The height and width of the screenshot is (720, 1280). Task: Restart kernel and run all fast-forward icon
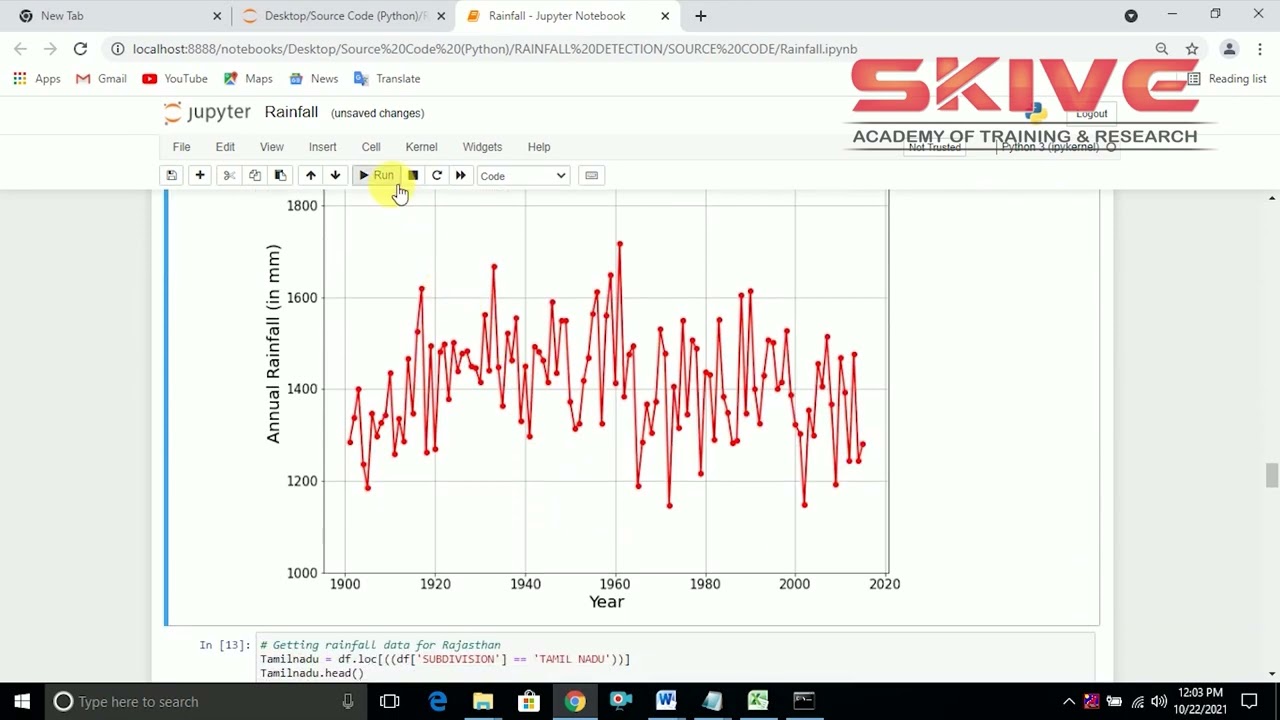(x=461, y=176)
